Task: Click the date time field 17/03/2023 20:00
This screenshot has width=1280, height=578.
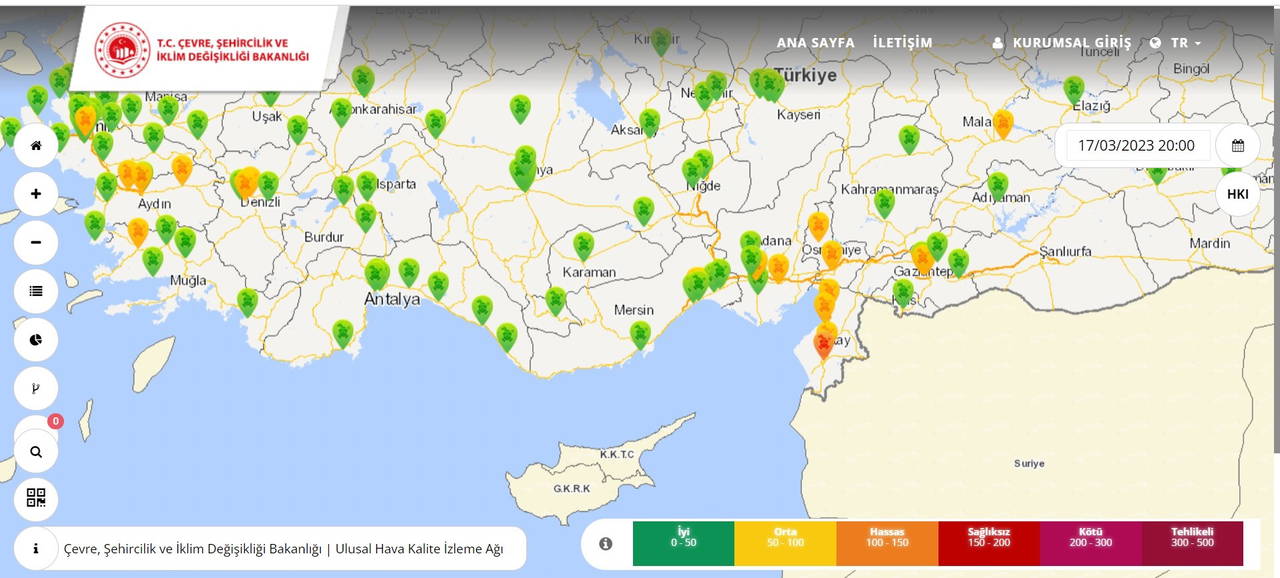Action: [1135, 146]
